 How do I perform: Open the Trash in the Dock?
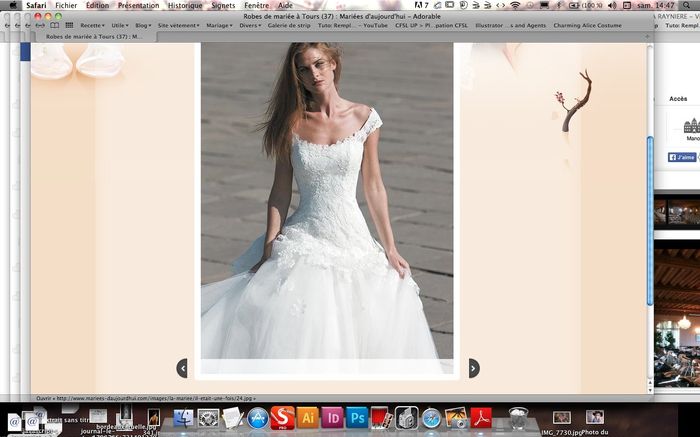pos(518,418)
